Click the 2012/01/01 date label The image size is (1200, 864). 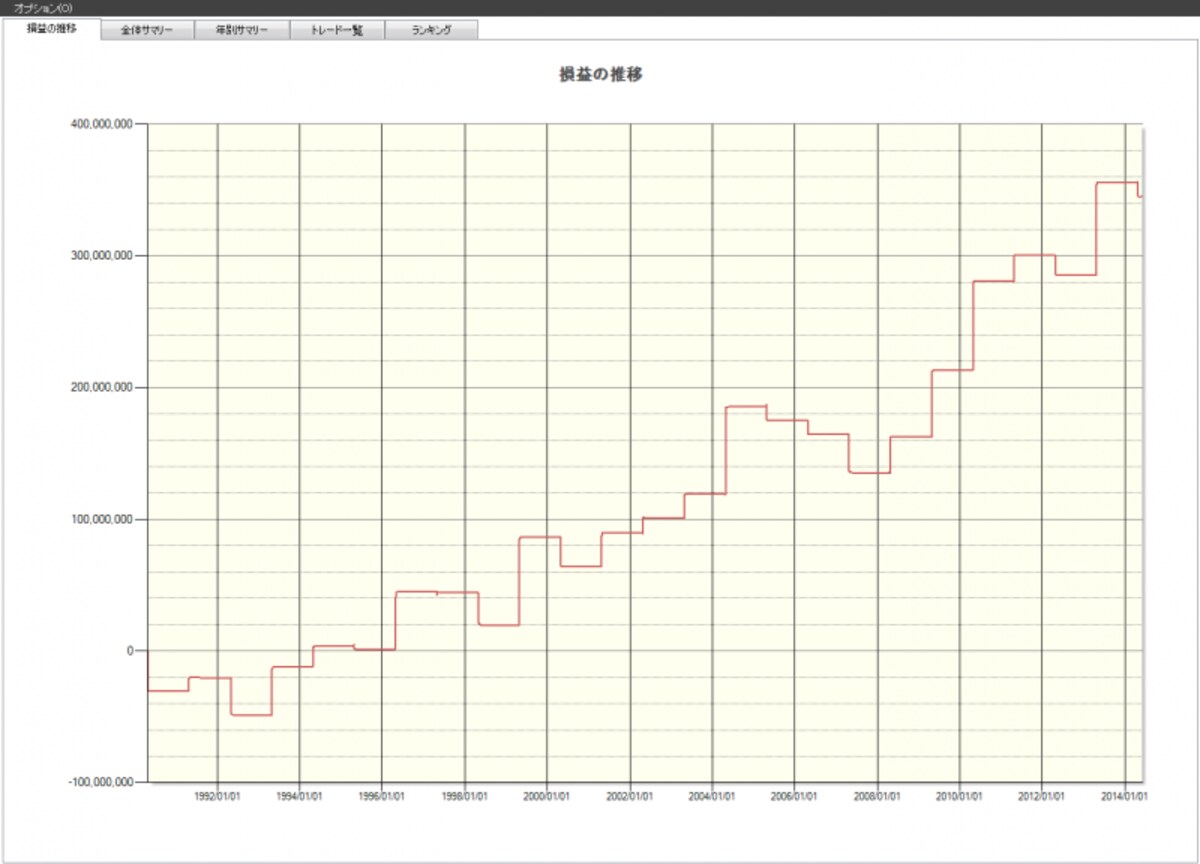click(1042, 796)
